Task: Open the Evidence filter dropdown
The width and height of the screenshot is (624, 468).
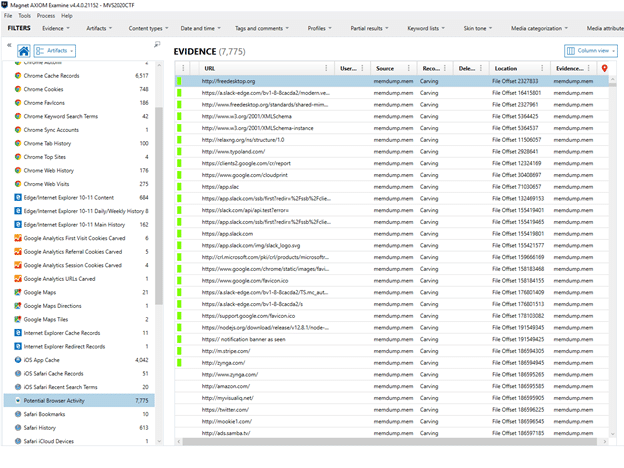Action: point(56,28)
